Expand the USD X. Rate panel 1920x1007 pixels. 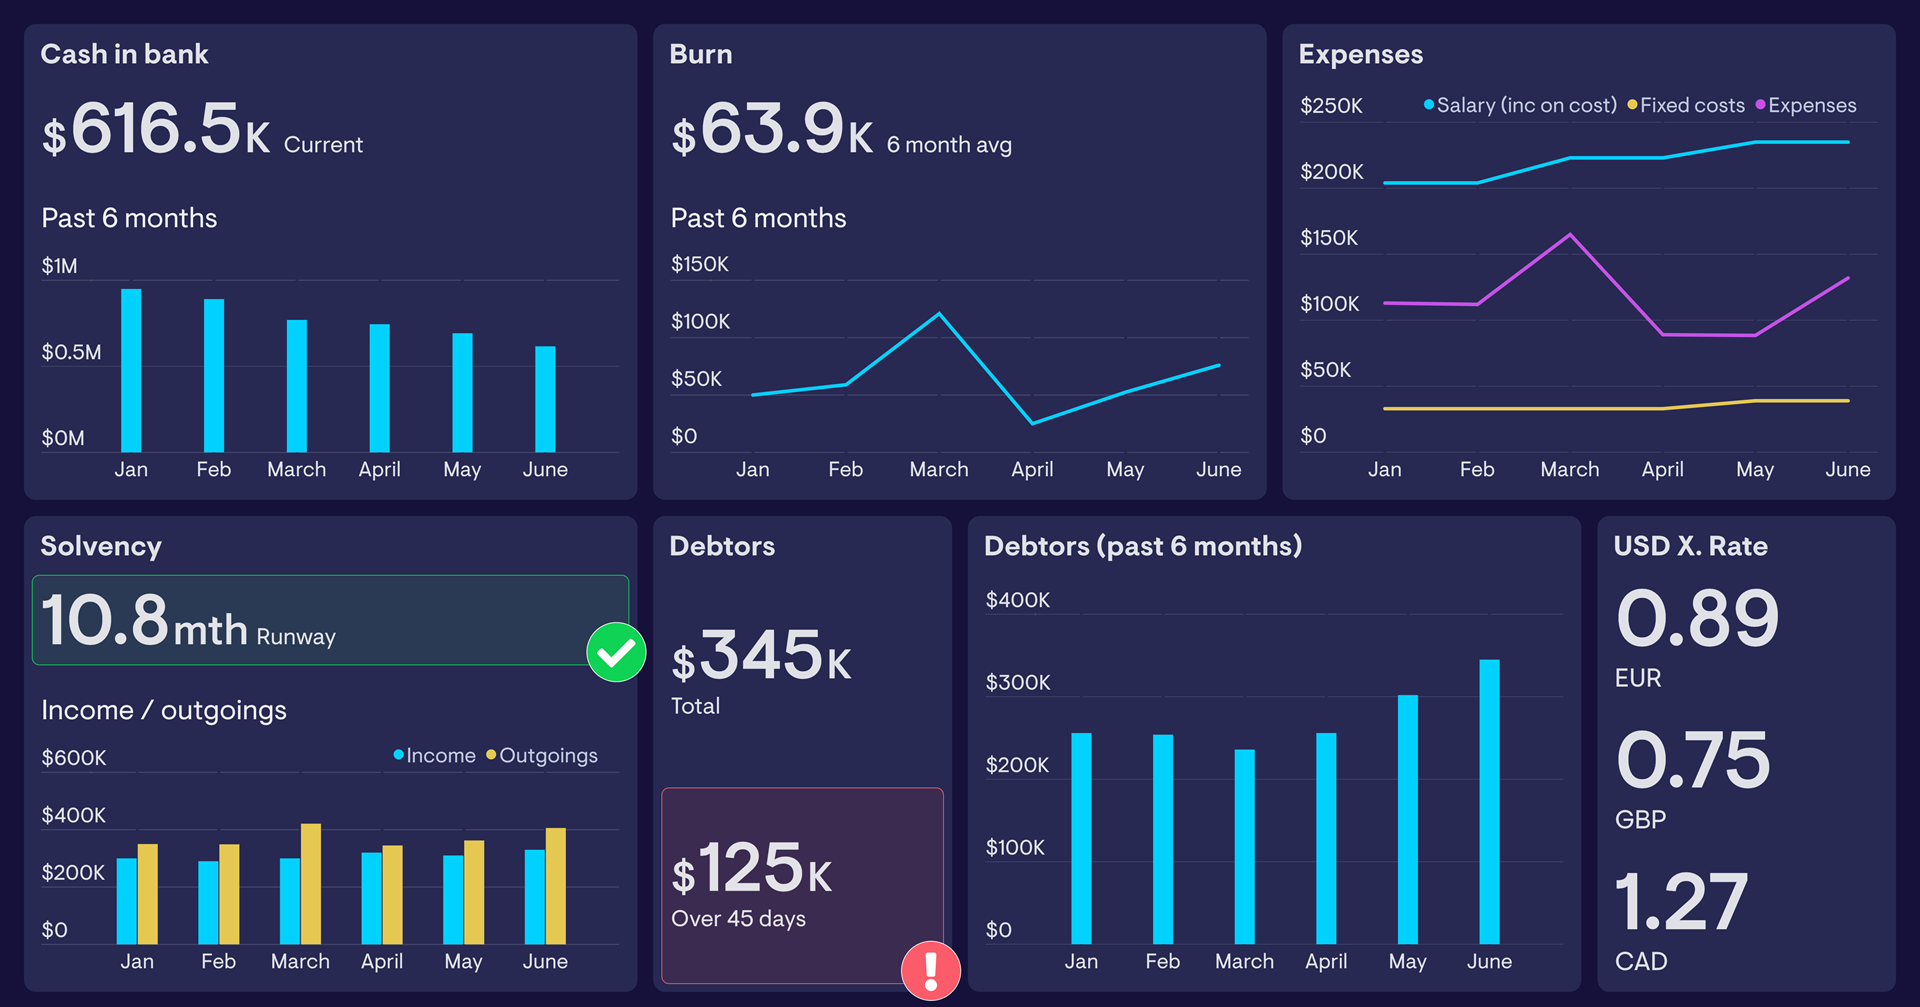click(1690, 546)
